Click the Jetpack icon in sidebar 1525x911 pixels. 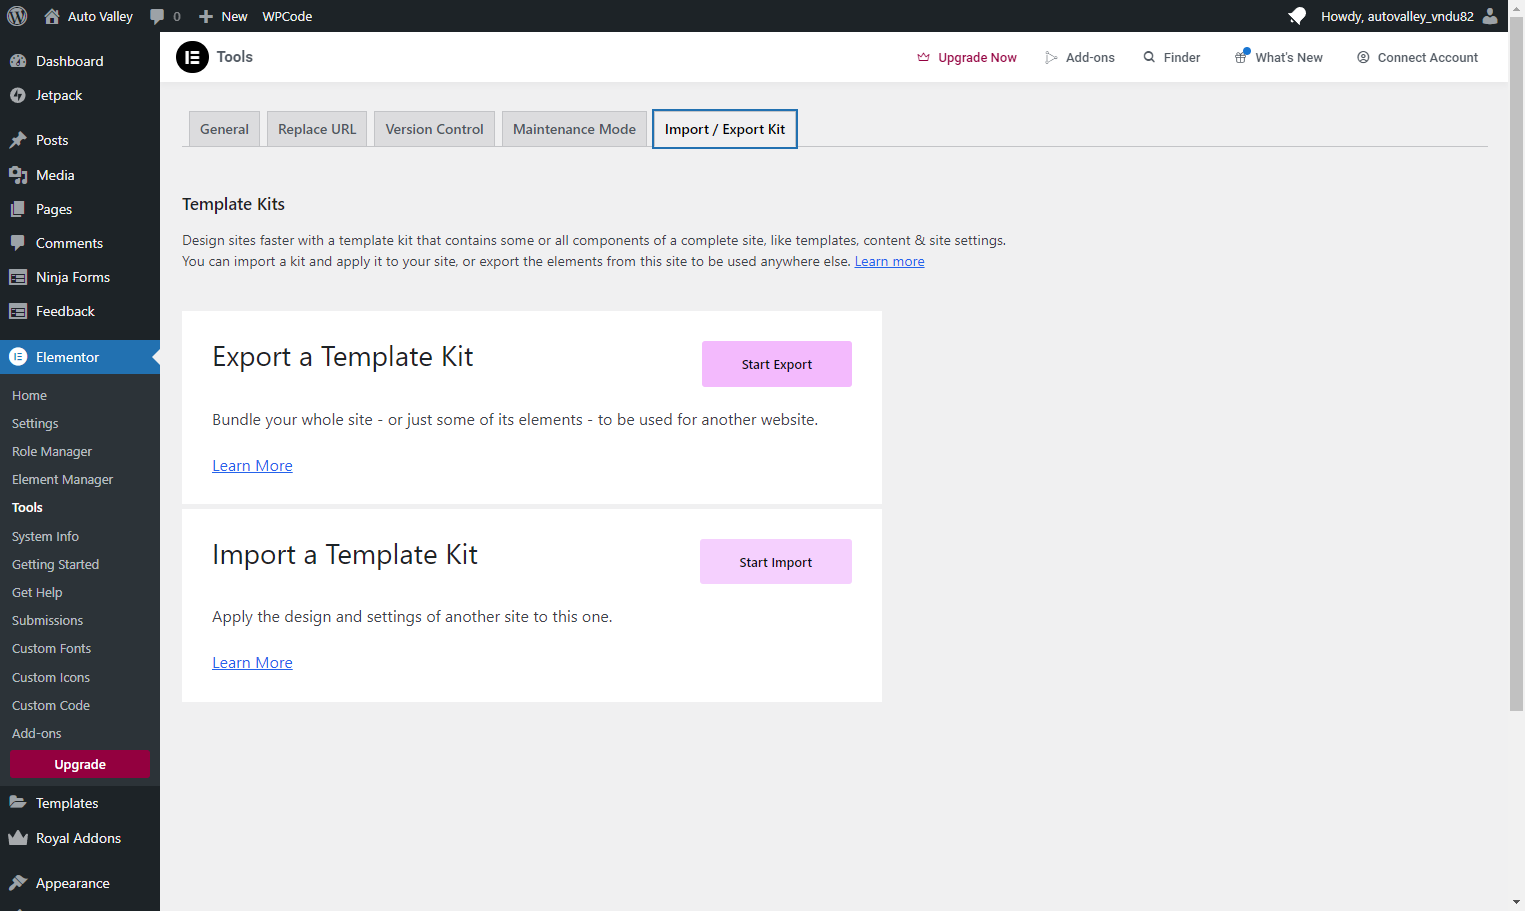tap(18, 95)
